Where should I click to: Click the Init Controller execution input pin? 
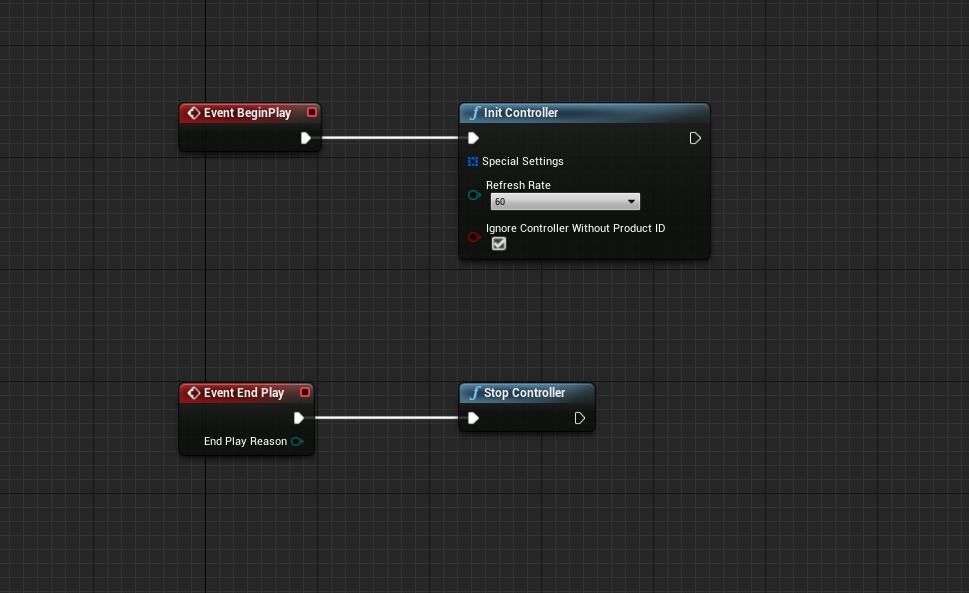473,138
